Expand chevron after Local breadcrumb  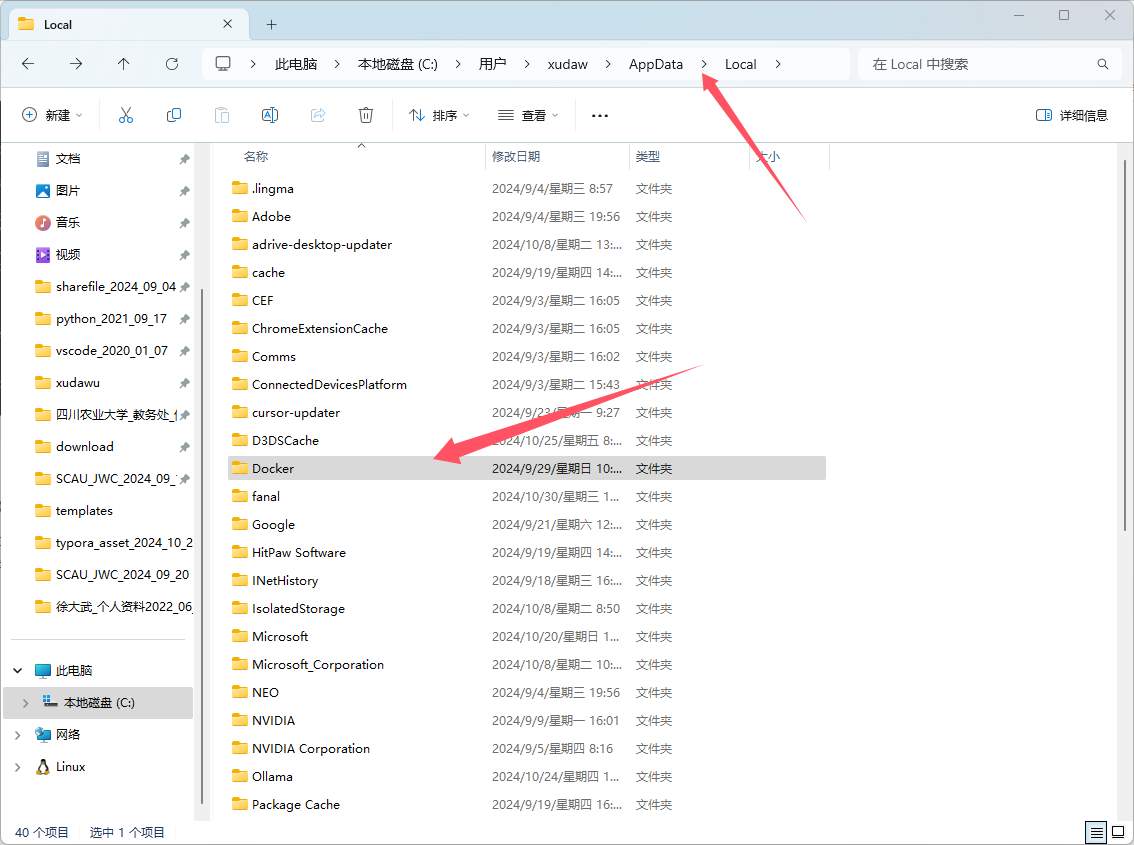coord(777,64)
